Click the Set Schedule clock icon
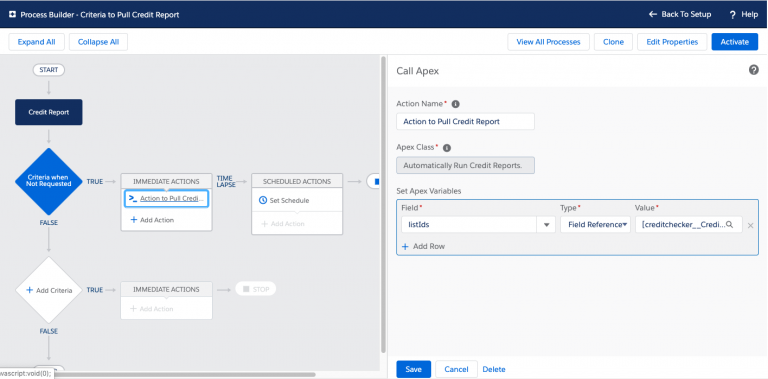Image resolution: width=768 pixels, height=379 pixels. (263, 200)
